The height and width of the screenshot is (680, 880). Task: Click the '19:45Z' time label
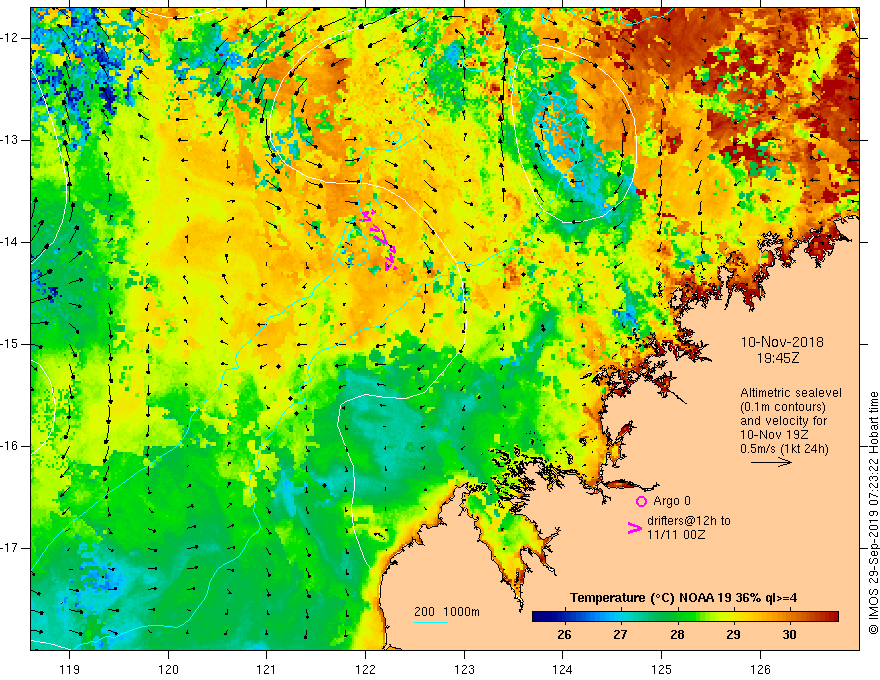[777, 357]
